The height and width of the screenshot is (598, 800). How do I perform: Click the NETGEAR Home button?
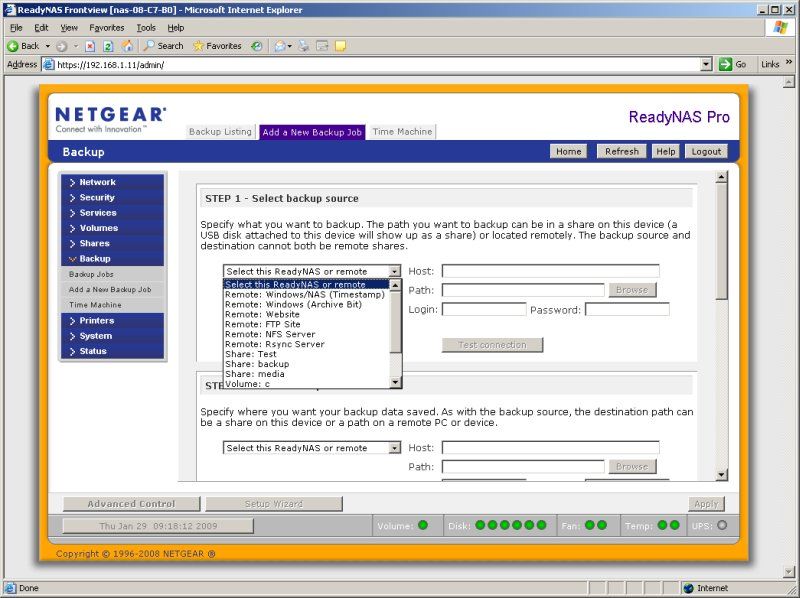pyautogui.click(x=568, y=152)
